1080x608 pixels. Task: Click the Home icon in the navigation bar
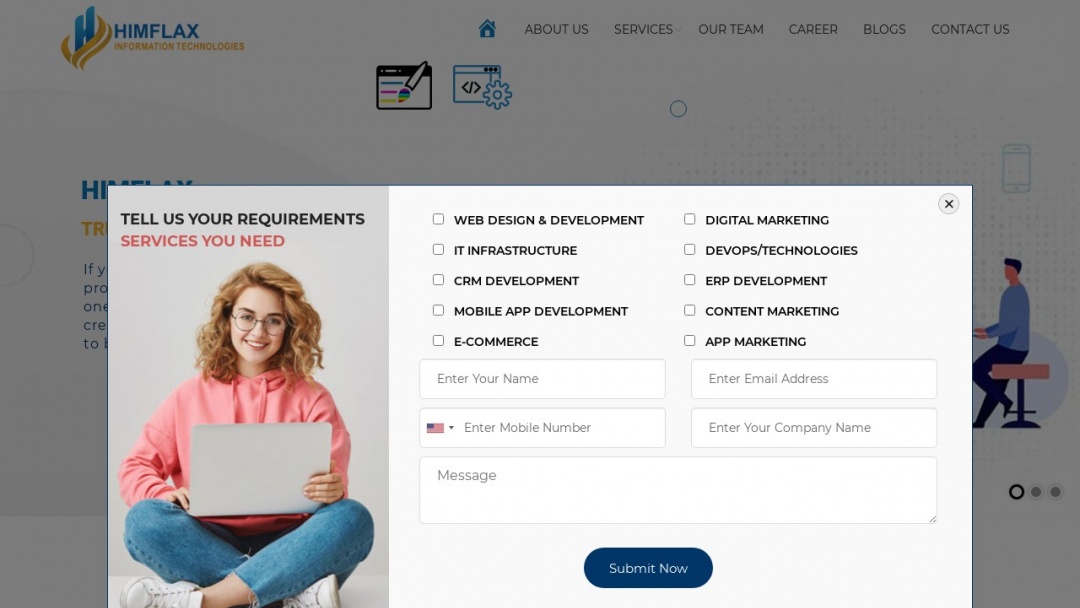[x=487, y=29]
